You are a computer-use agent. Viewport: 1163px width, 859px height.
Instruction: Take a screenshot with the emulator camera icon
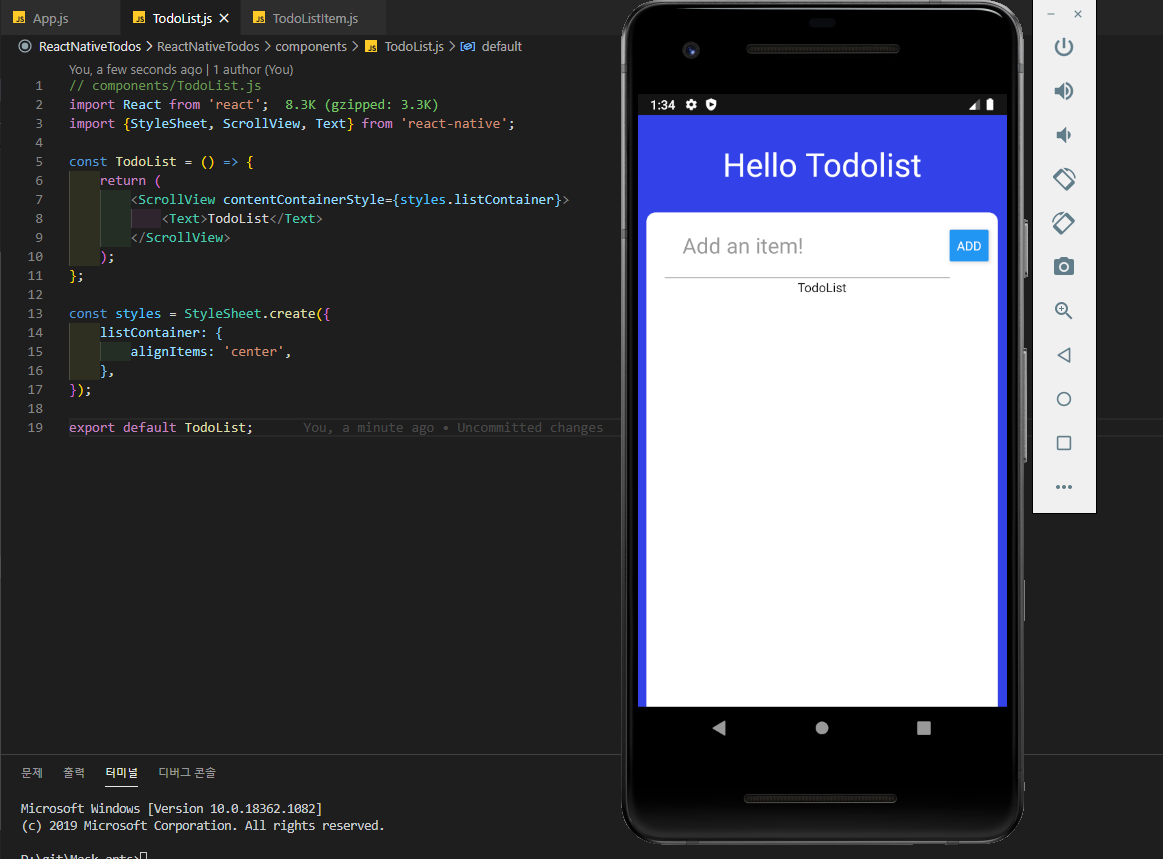pos(1063,266)
